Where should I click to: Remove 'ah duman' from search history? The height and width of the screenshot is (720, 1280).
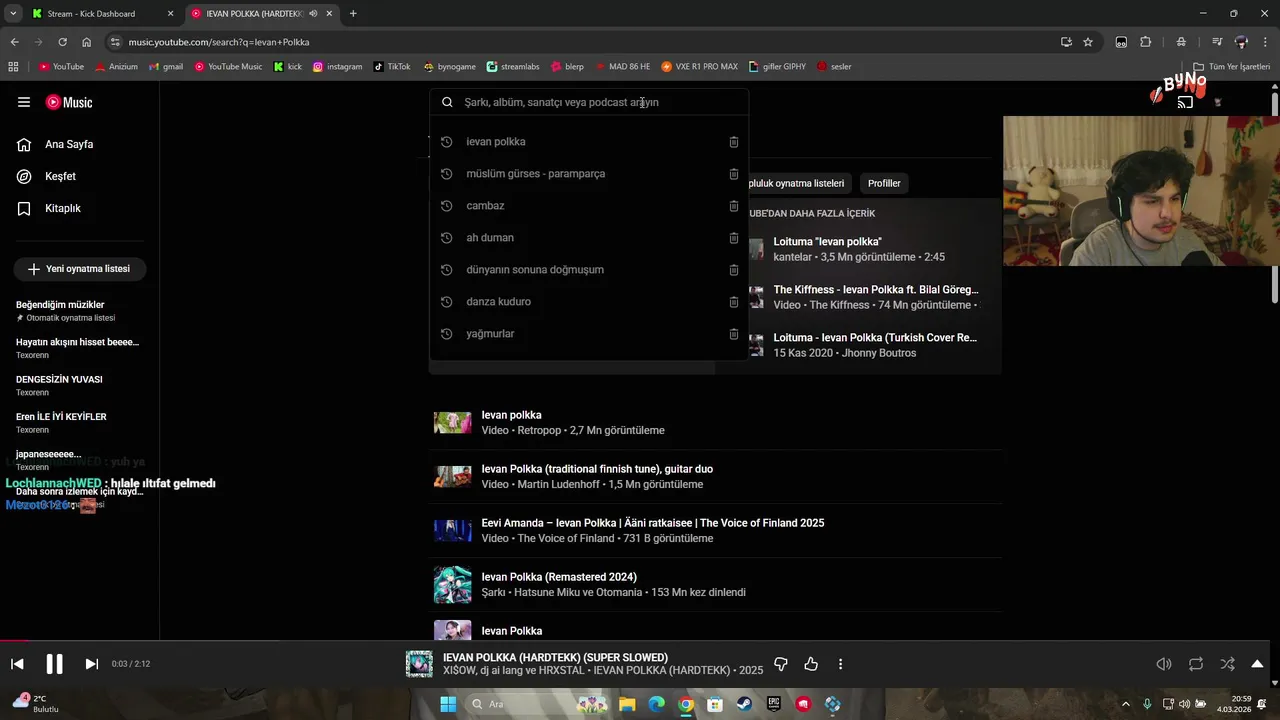[x=733, y=238]
